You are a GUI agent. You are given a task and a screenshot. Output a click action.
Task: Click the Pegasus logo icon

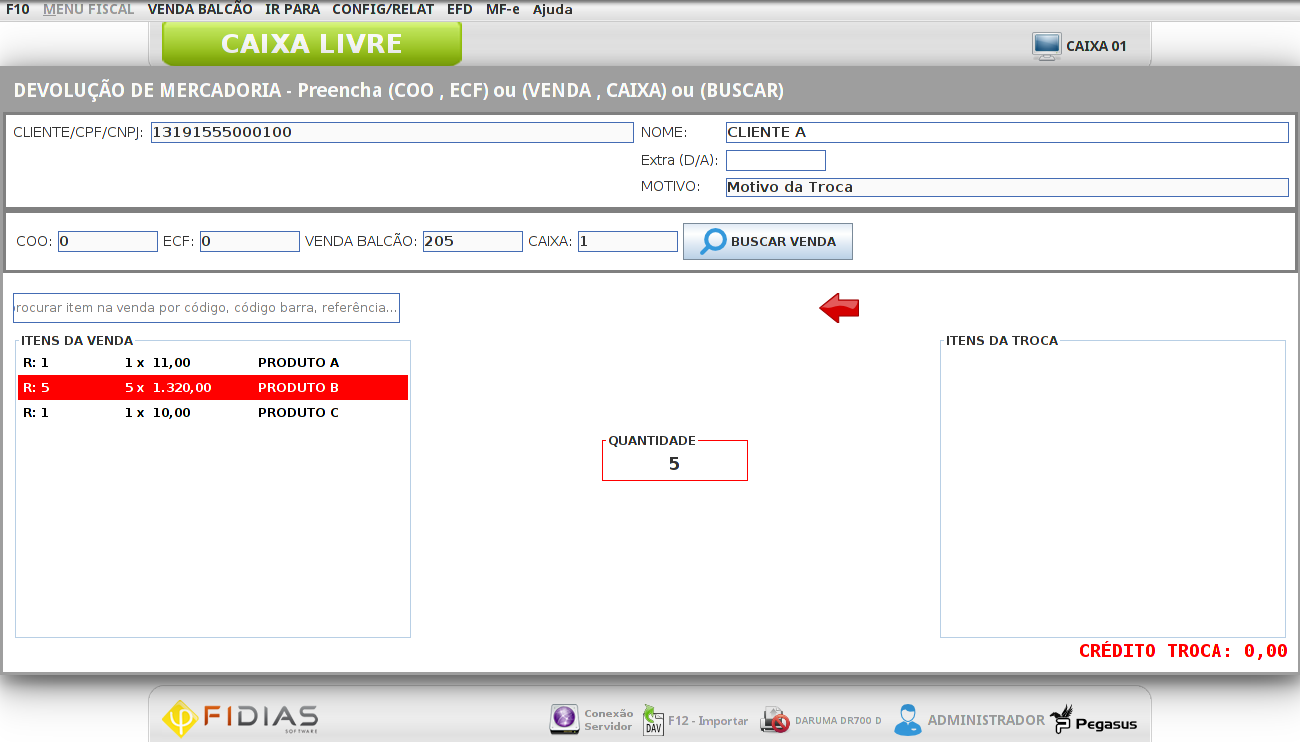(1061, 719)
